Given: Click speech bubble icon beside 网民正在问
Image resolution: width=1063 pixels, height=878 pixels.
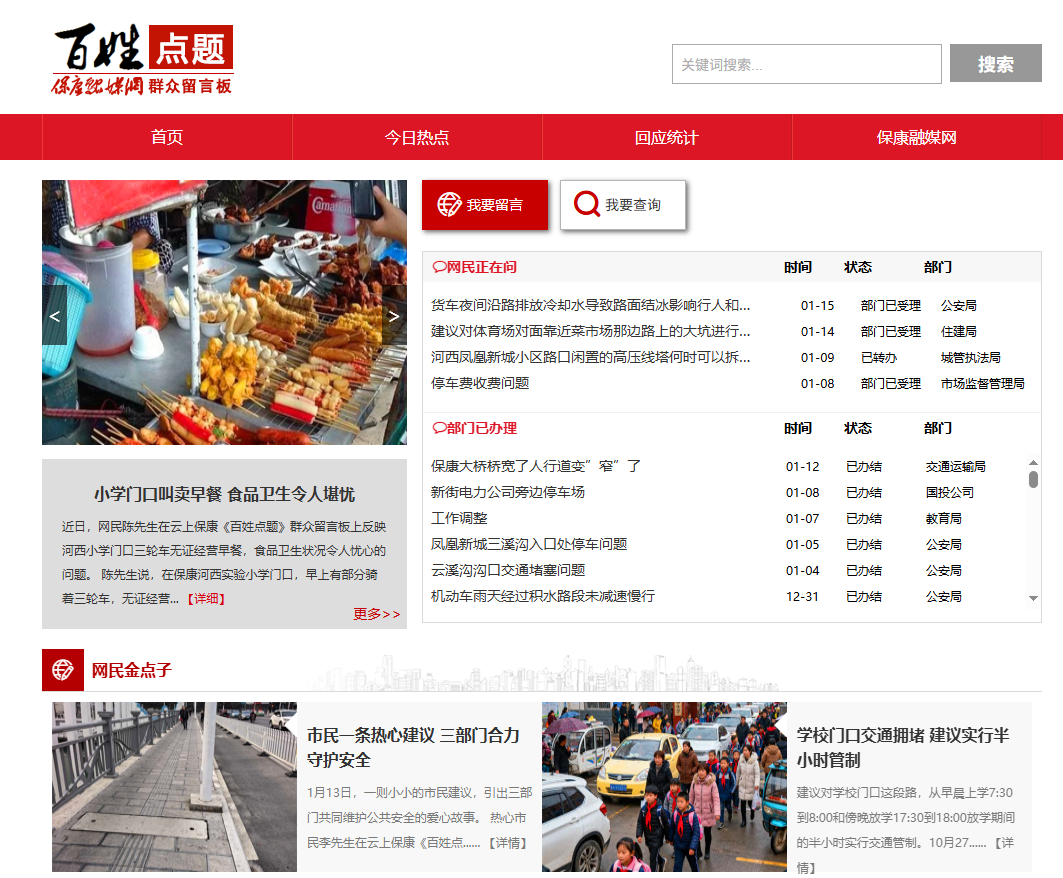Looking at the screenshot, I should pos(438,268).
